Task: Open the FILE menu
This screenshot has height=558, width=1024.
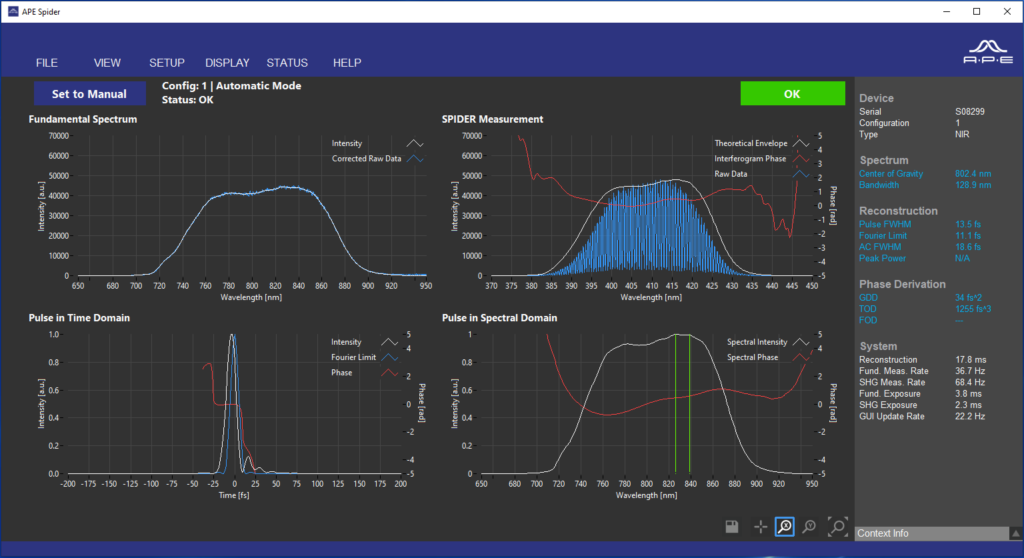Action: coord(46,63)
